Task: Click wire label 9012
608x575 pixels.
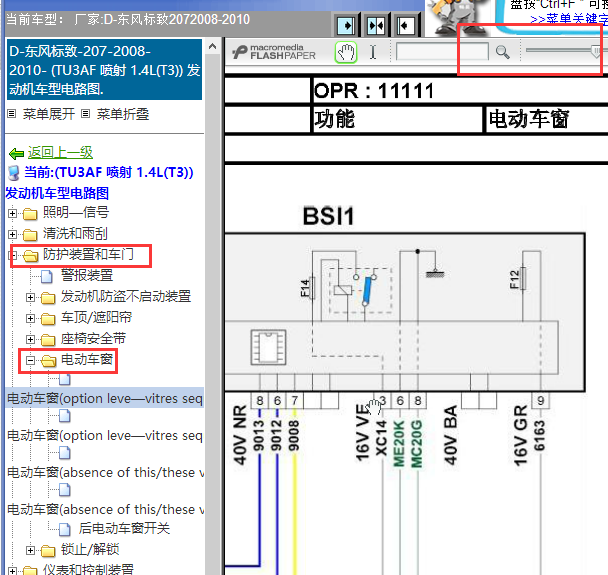Action: point(276,436)
